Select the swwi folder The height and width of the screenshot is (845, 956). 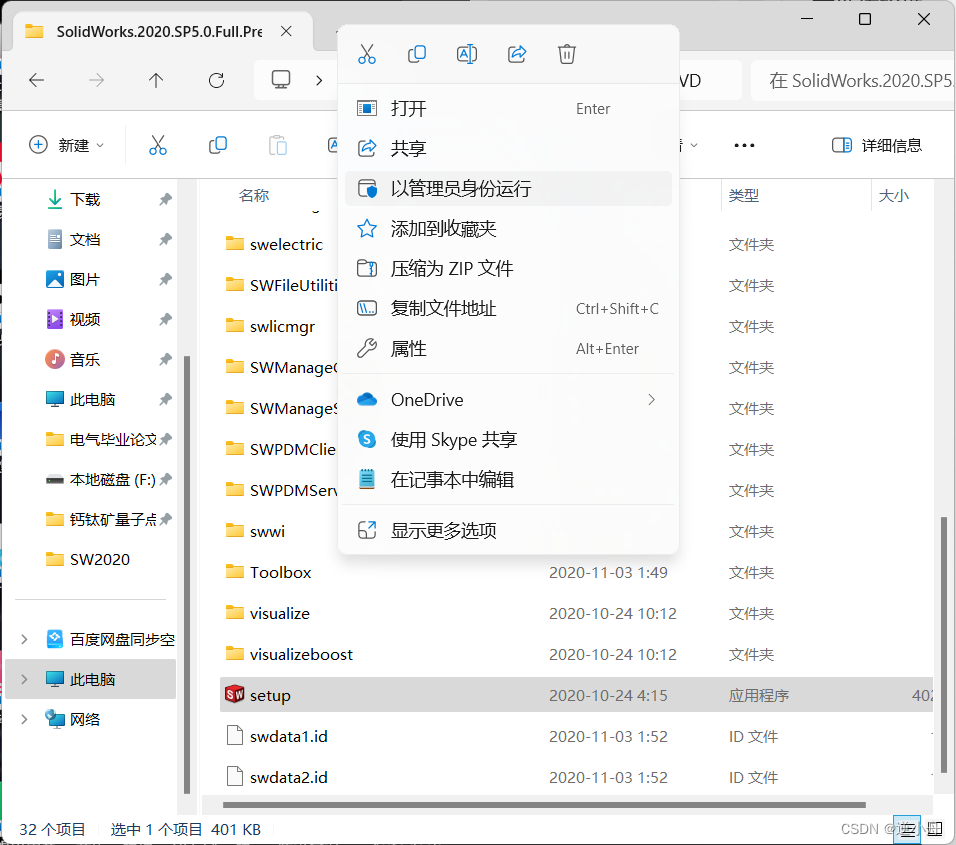coord(267,531)
